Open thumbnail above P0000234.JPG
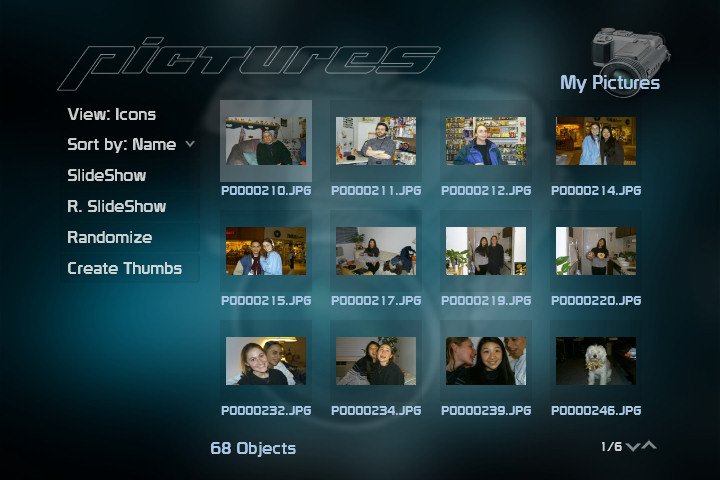 pyautogui.click(x=376, y=361)
